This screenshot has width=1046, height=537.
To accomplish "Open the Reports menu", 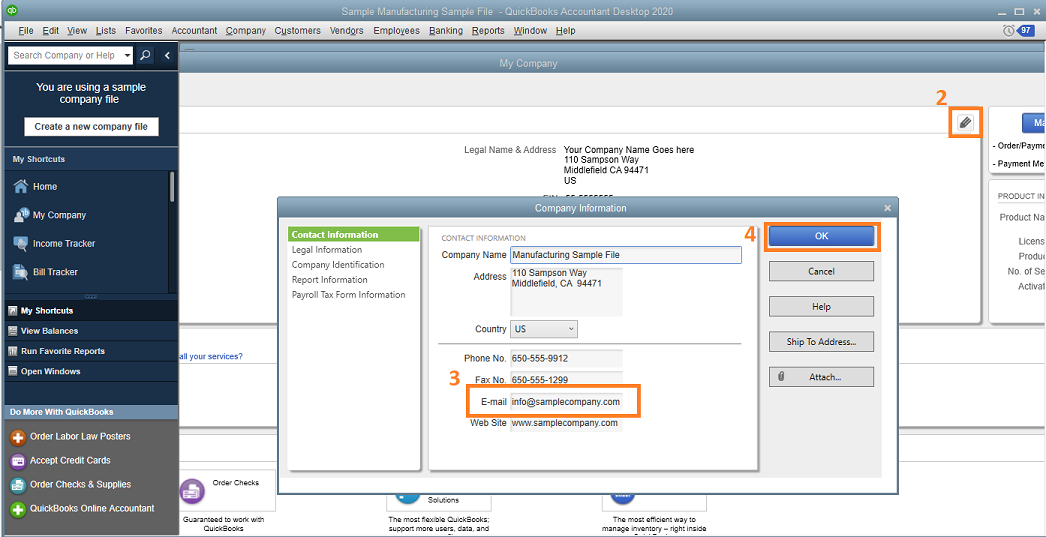I will click(488, 31).
